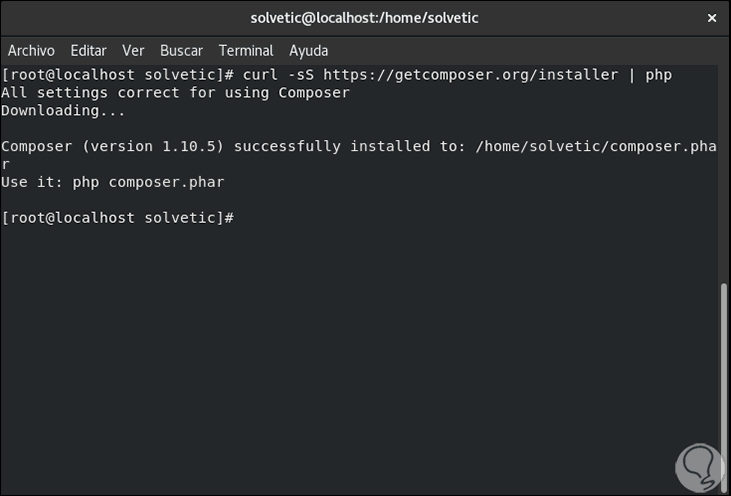Viewport: 731px width, 496px height.
Task: Click the "All settings correct" message line
Action: [175, 93]
